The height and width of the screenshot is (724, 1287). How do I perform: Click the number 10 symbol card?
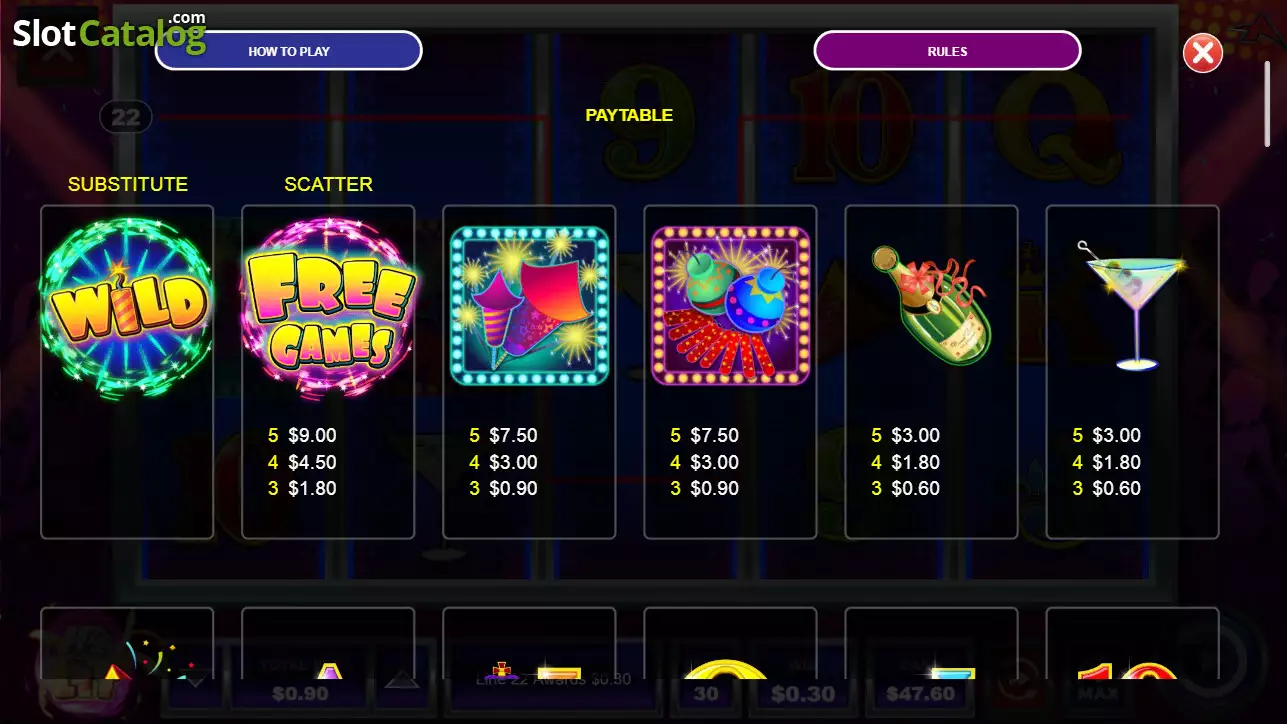(1132, 643)
